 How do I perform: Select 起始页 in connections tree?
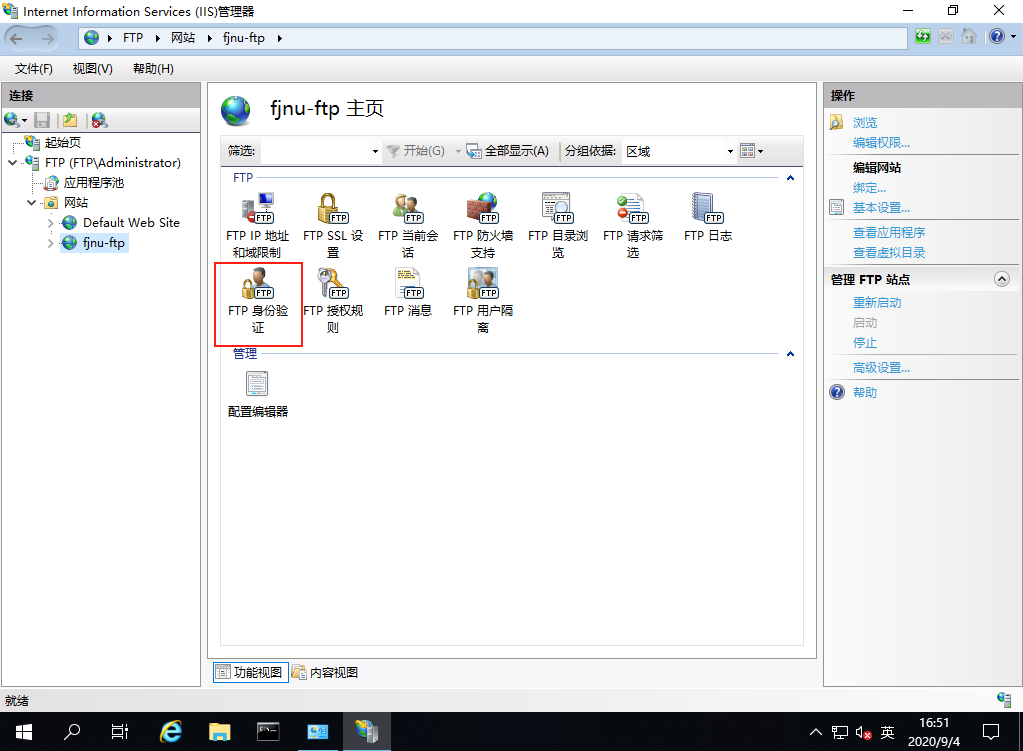[x=63, y=142]
